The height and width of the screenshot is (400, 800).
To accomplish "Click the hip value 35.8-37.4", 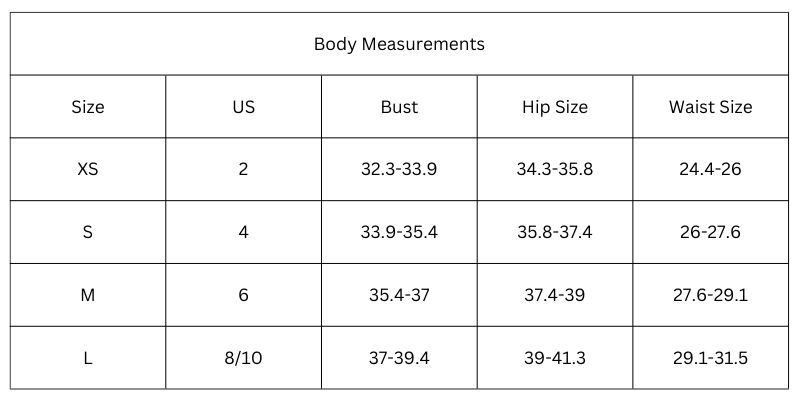I will (x=555, y=232).
